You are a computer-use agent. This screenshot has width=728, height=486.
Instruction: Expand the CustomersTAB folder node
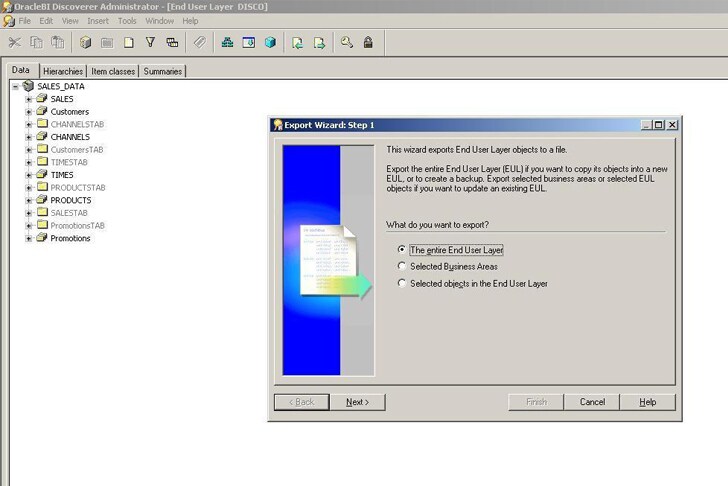point(29,149)
